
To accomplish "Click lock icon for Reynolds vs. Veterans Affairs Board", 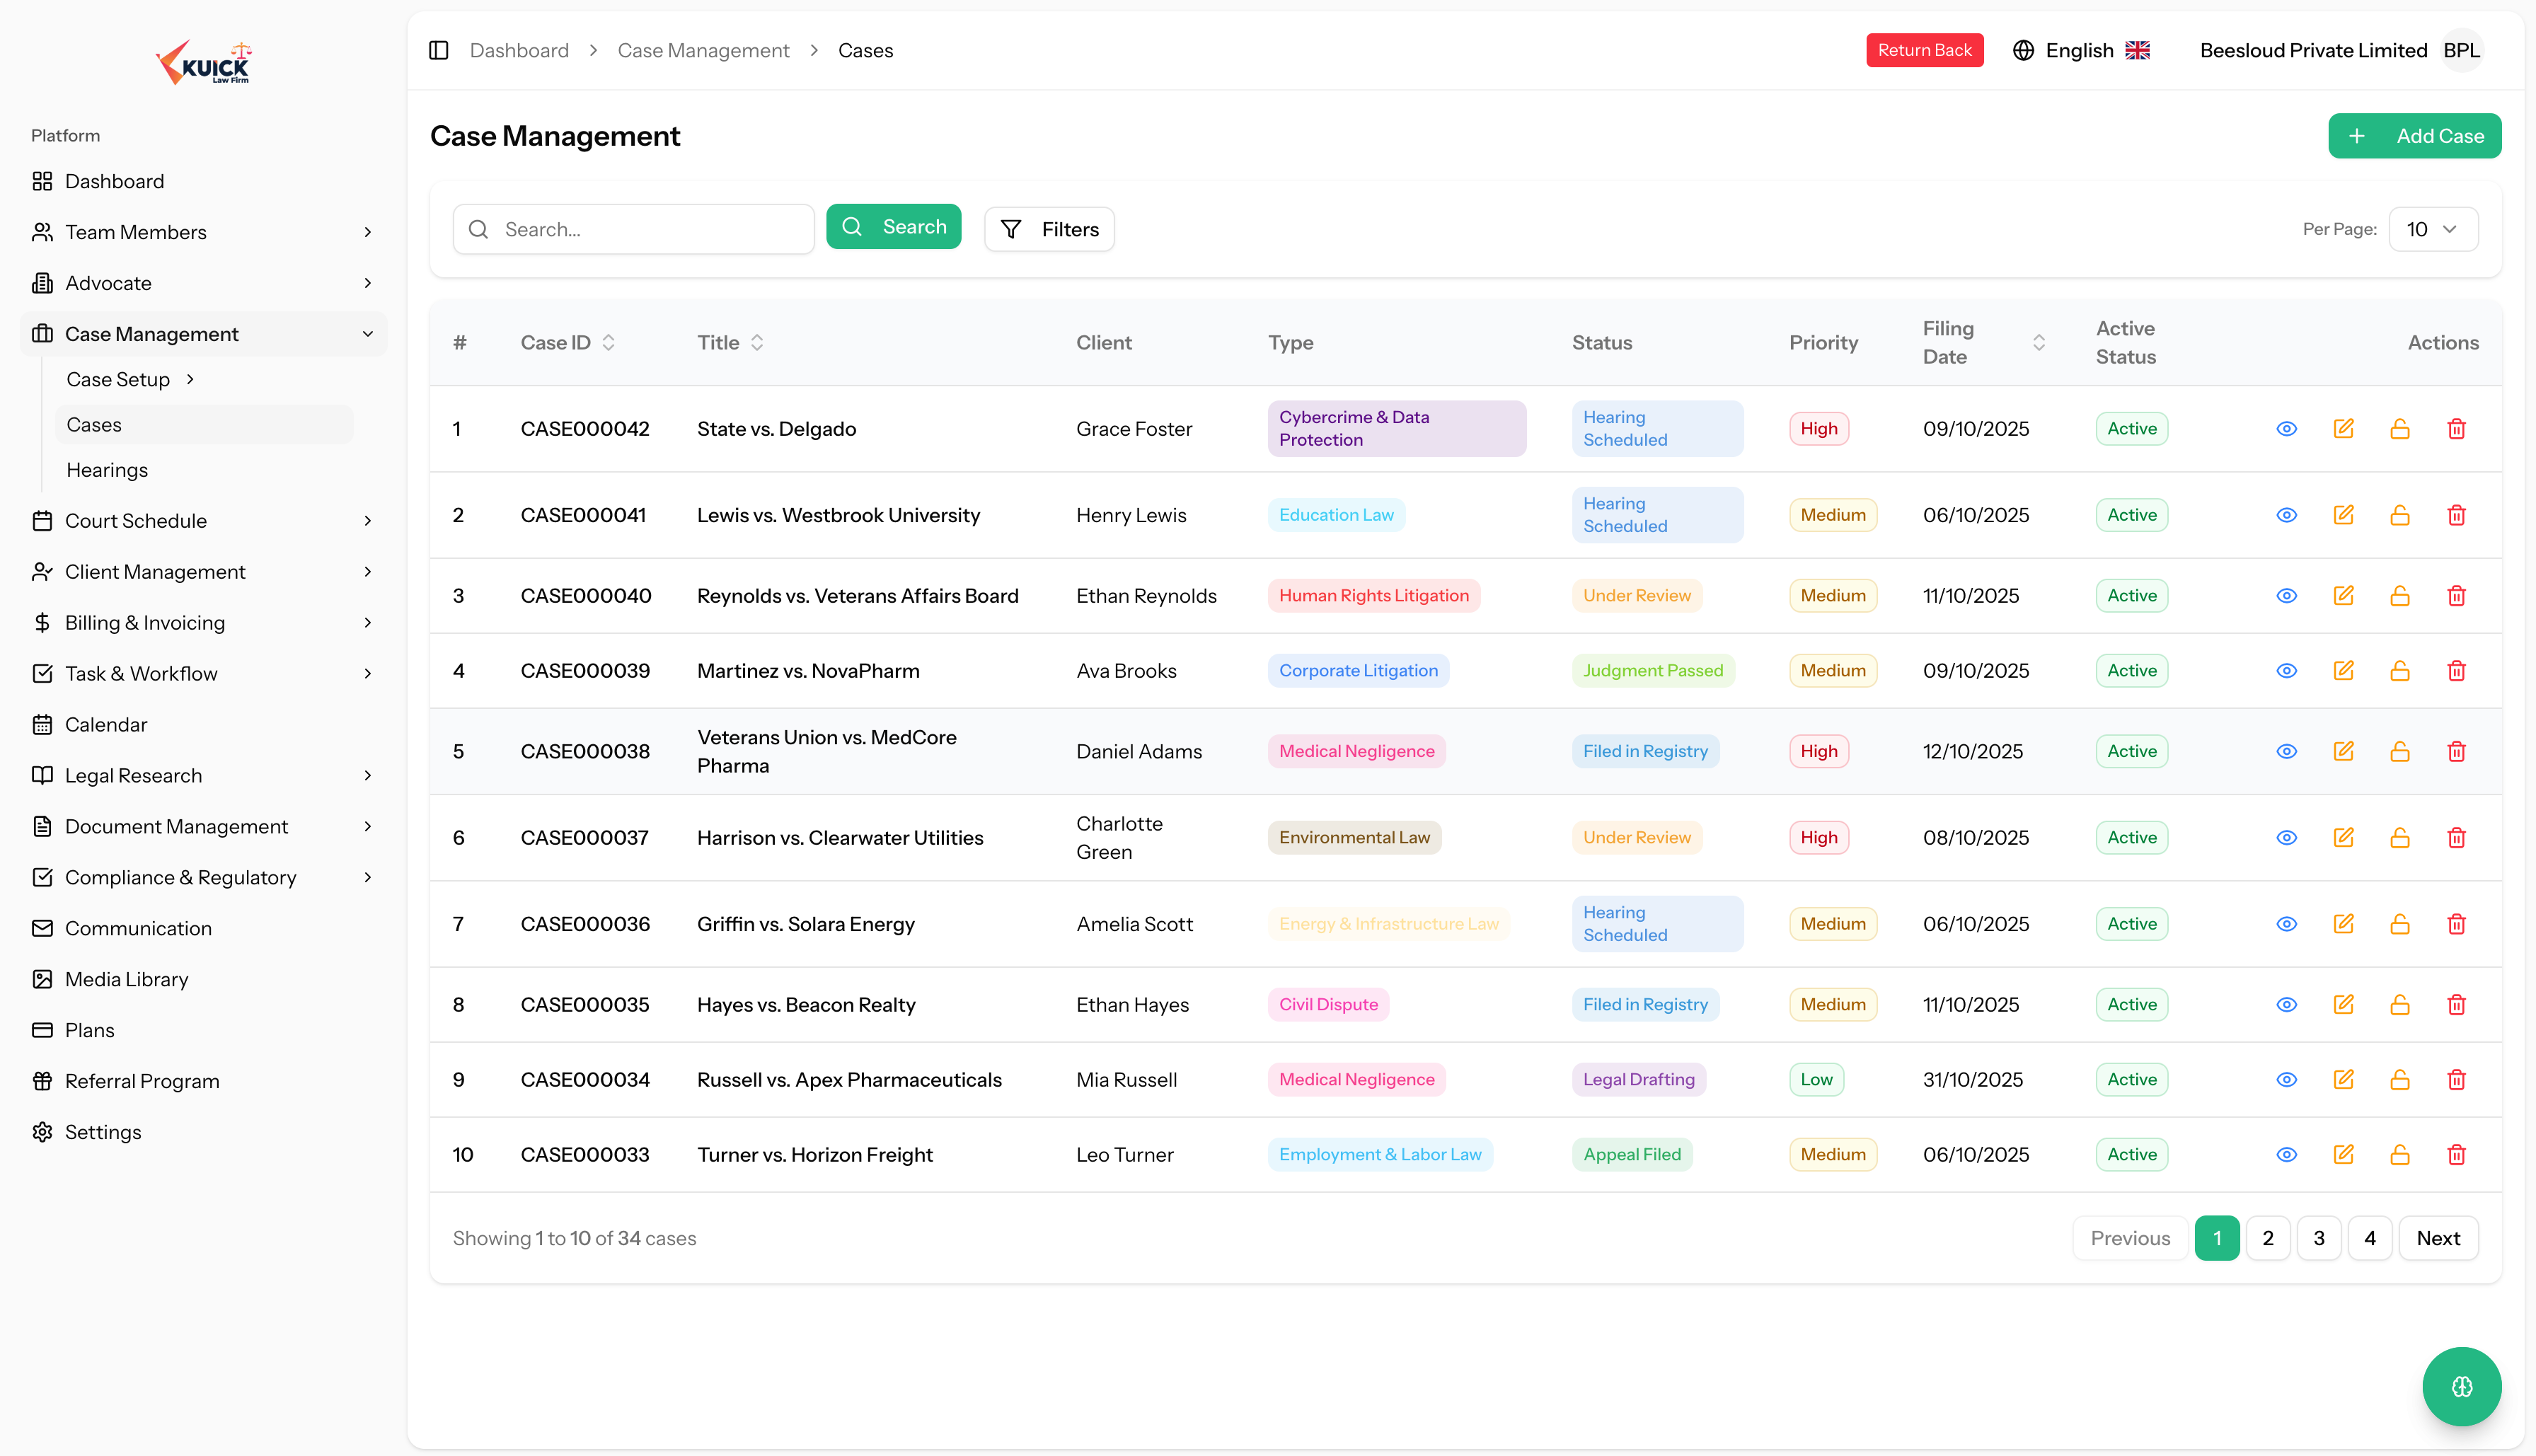I will (2399, 596).
